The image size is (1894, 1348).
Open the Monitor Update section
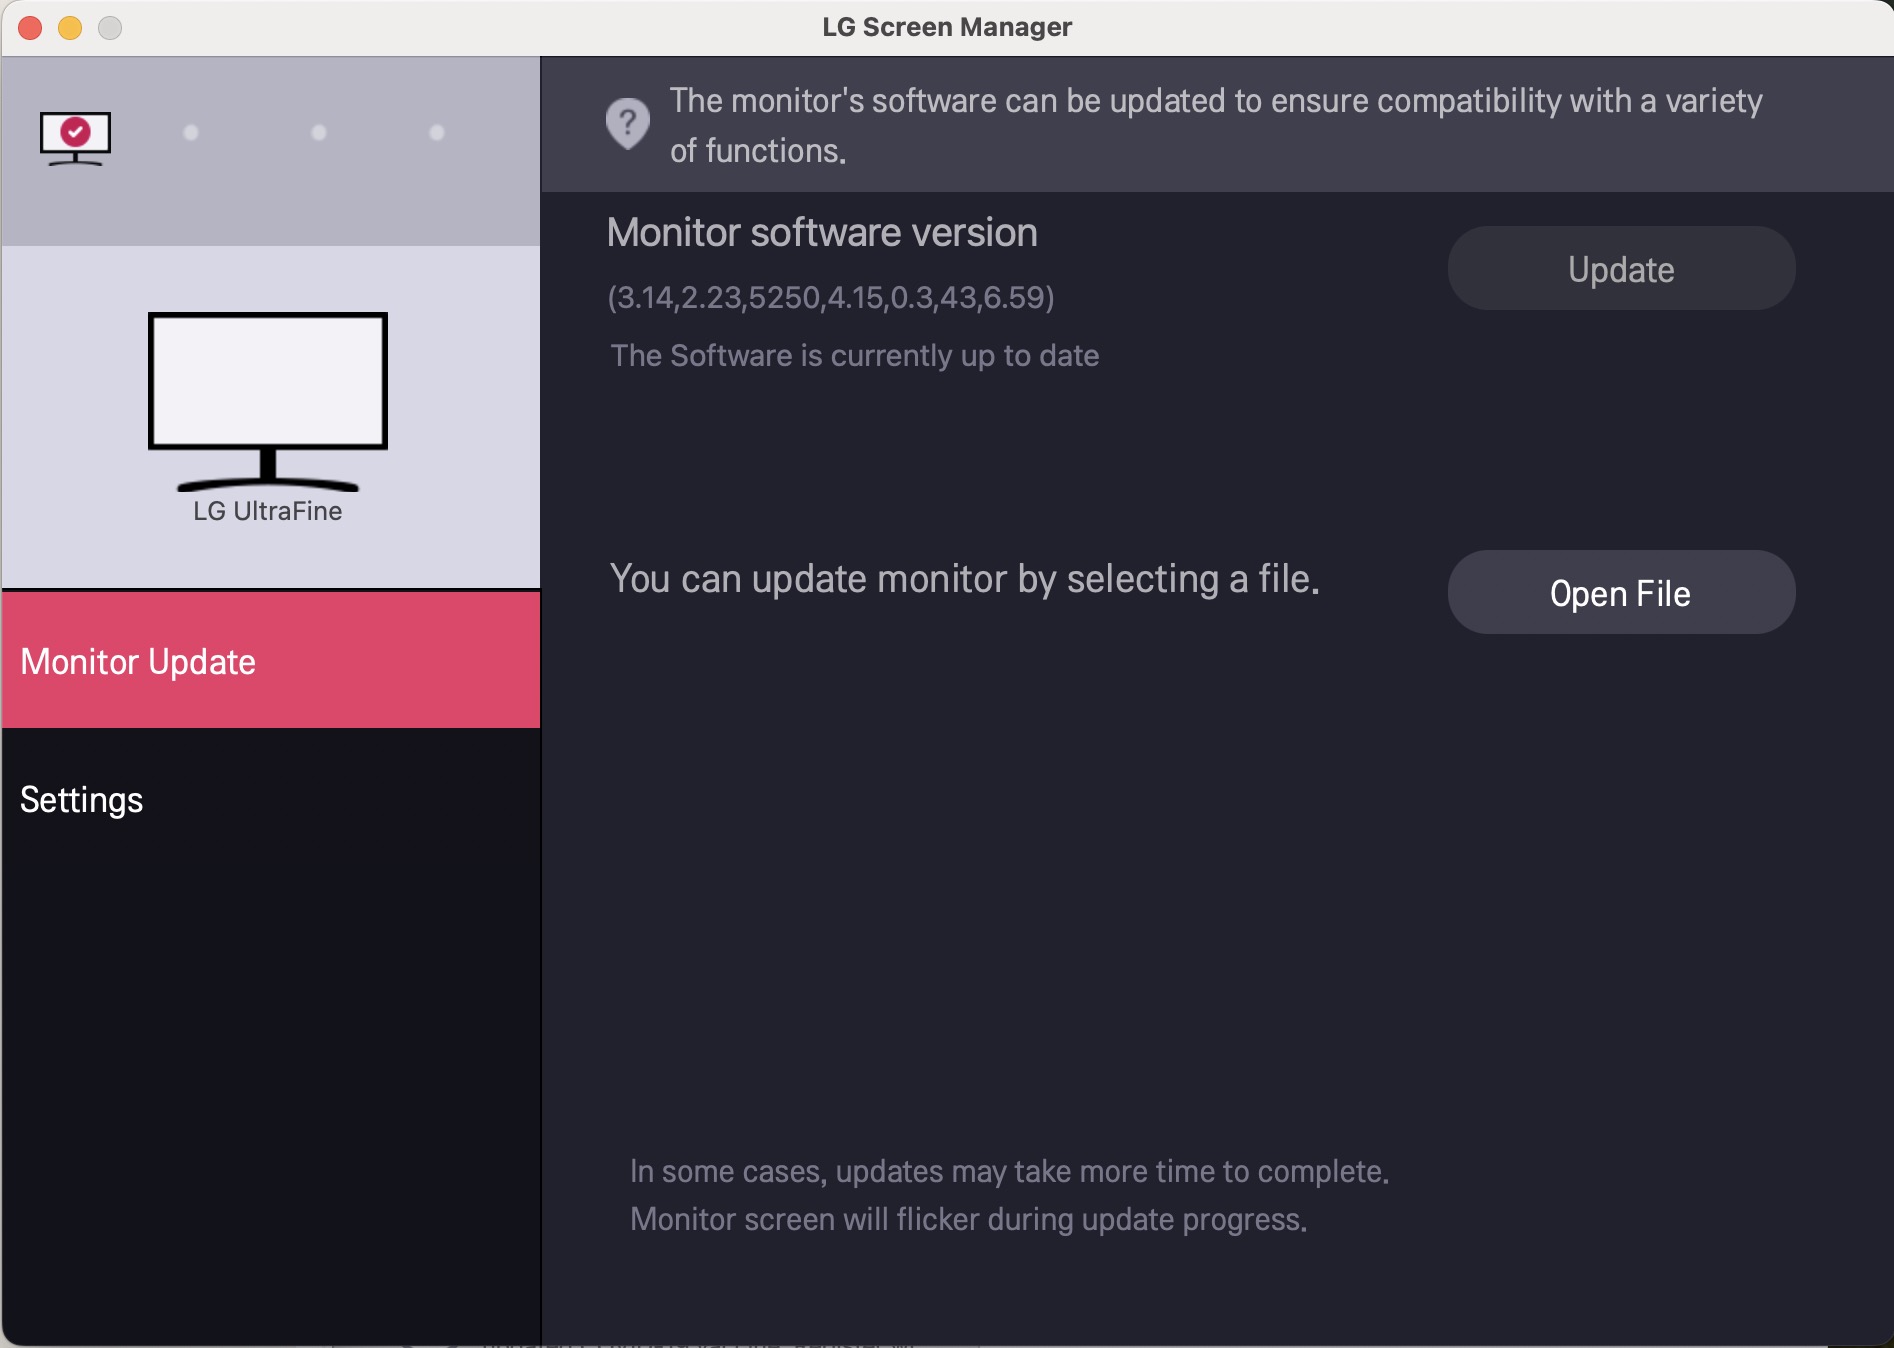coord(271,660)
